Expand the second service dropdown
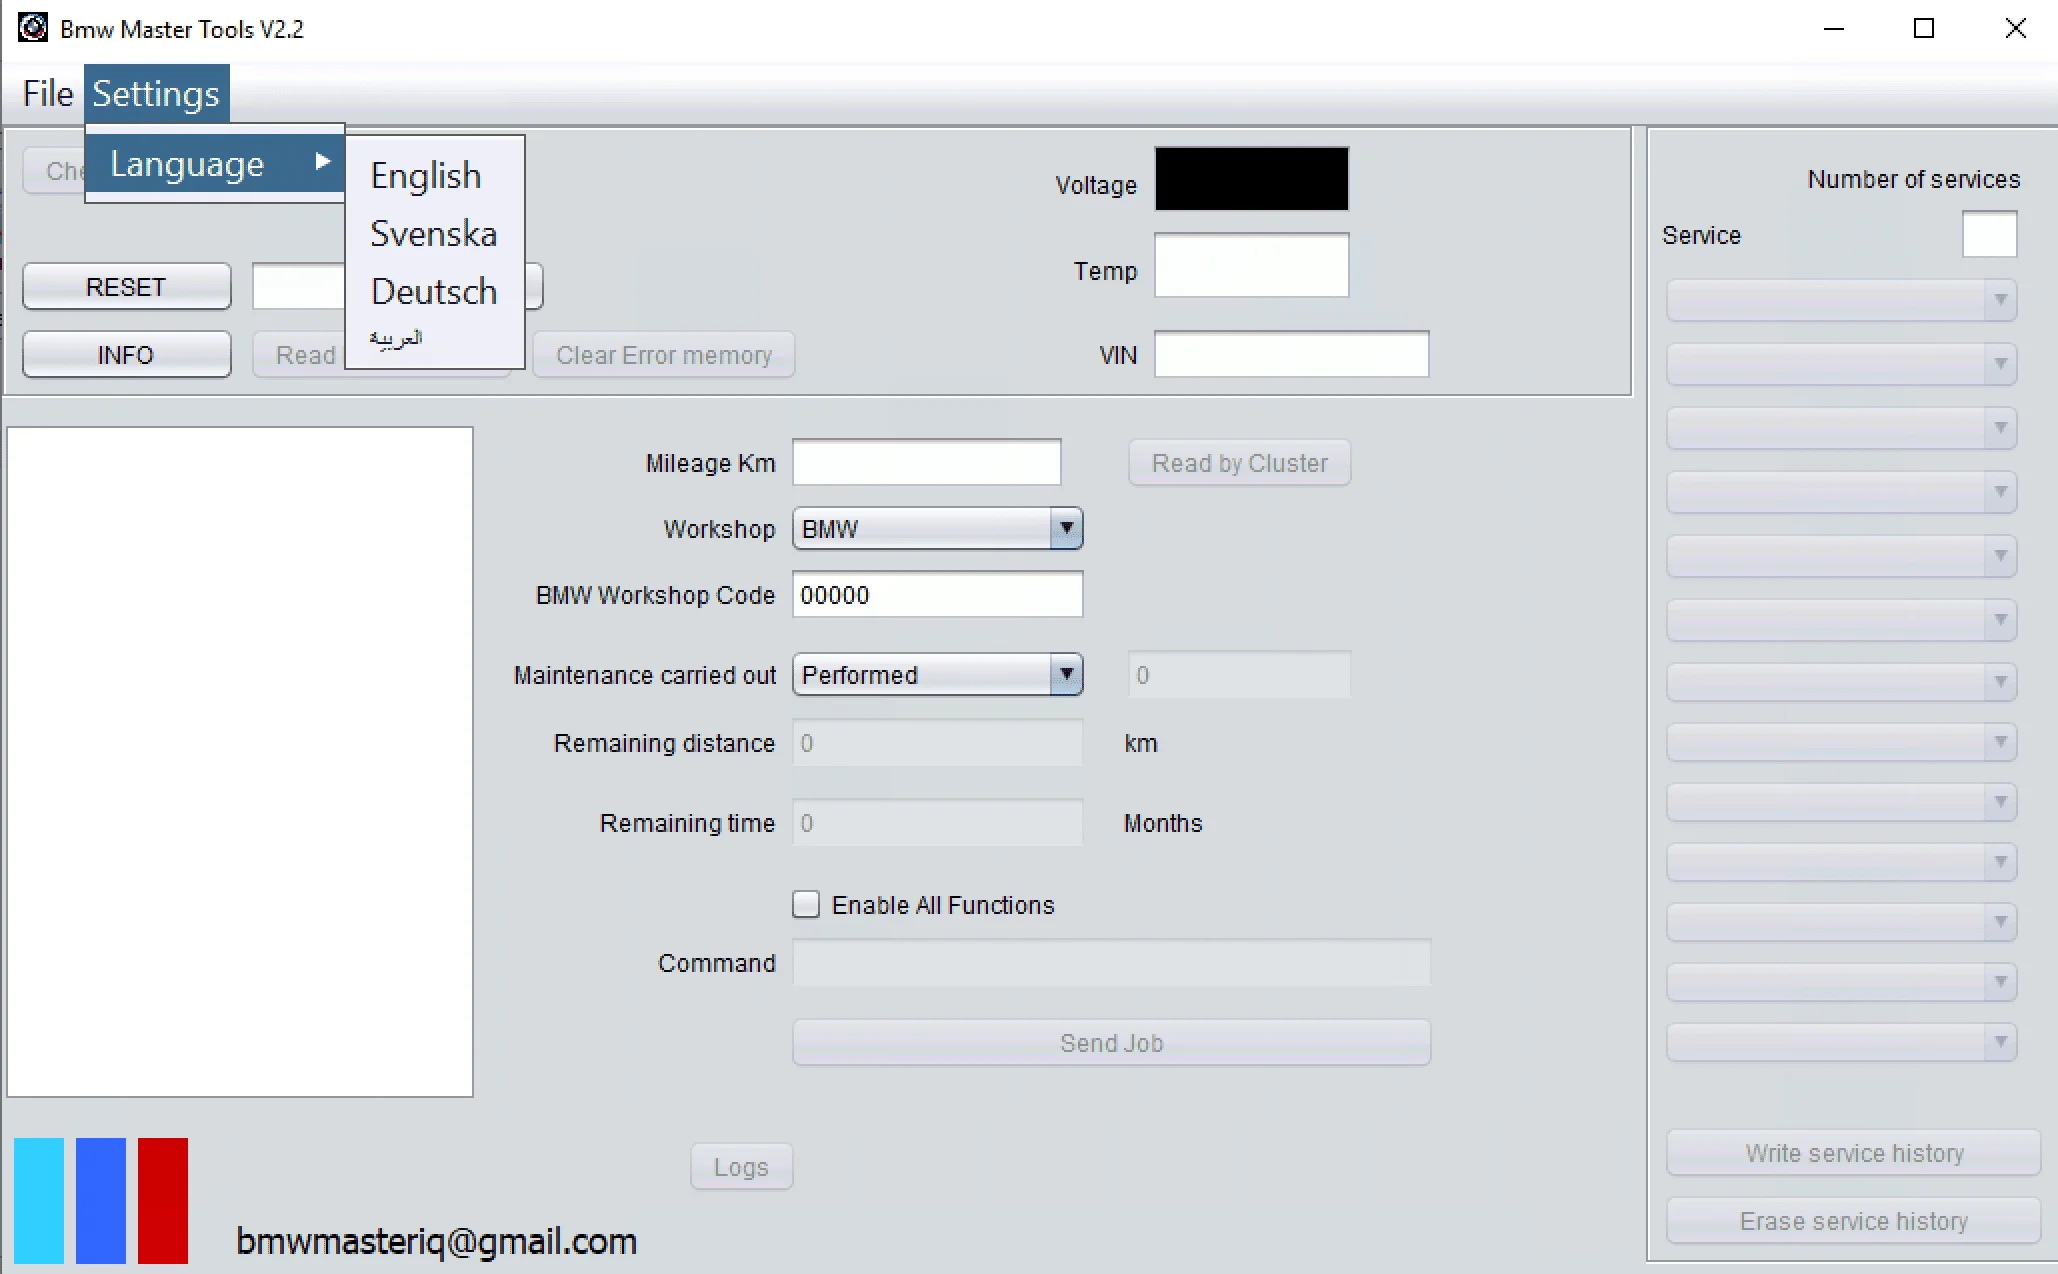Screen dimensions: 2058x1274 1842,363
